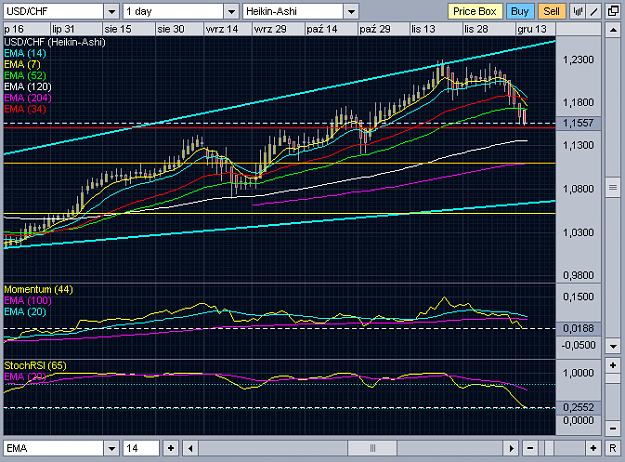Click the price axis label 1,0800
Image resolution: width=625 pixels, height=462 pixels.
[x=578, y=189]
